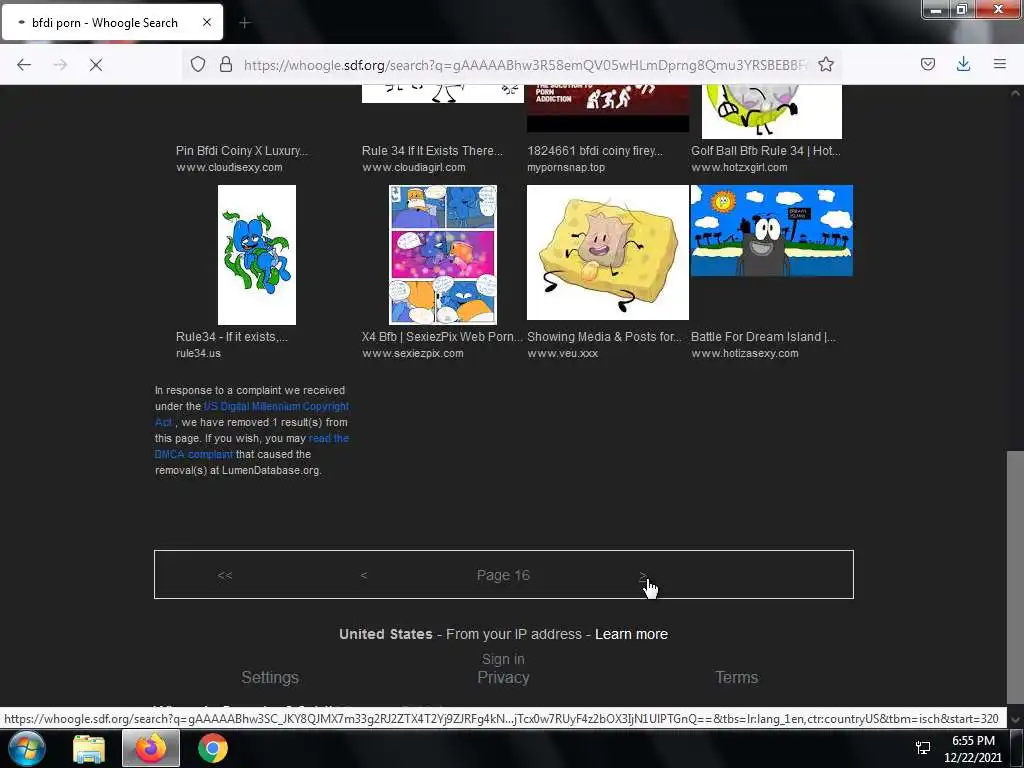Click the scrollbar down arrow
Image resolution: width=1024 pixels, height=768 pixels.
tap(1015, 720)
